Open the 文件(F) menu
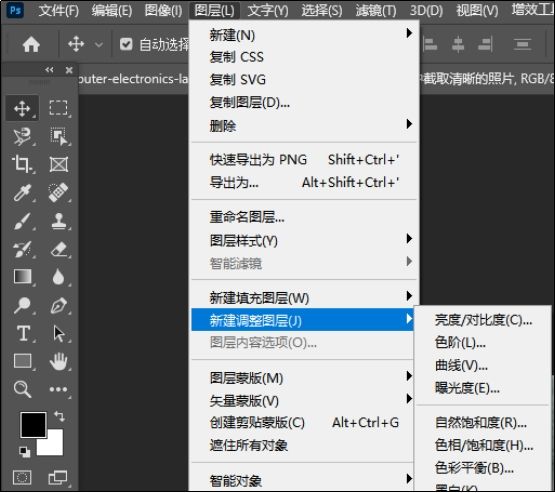 point(58,11)
